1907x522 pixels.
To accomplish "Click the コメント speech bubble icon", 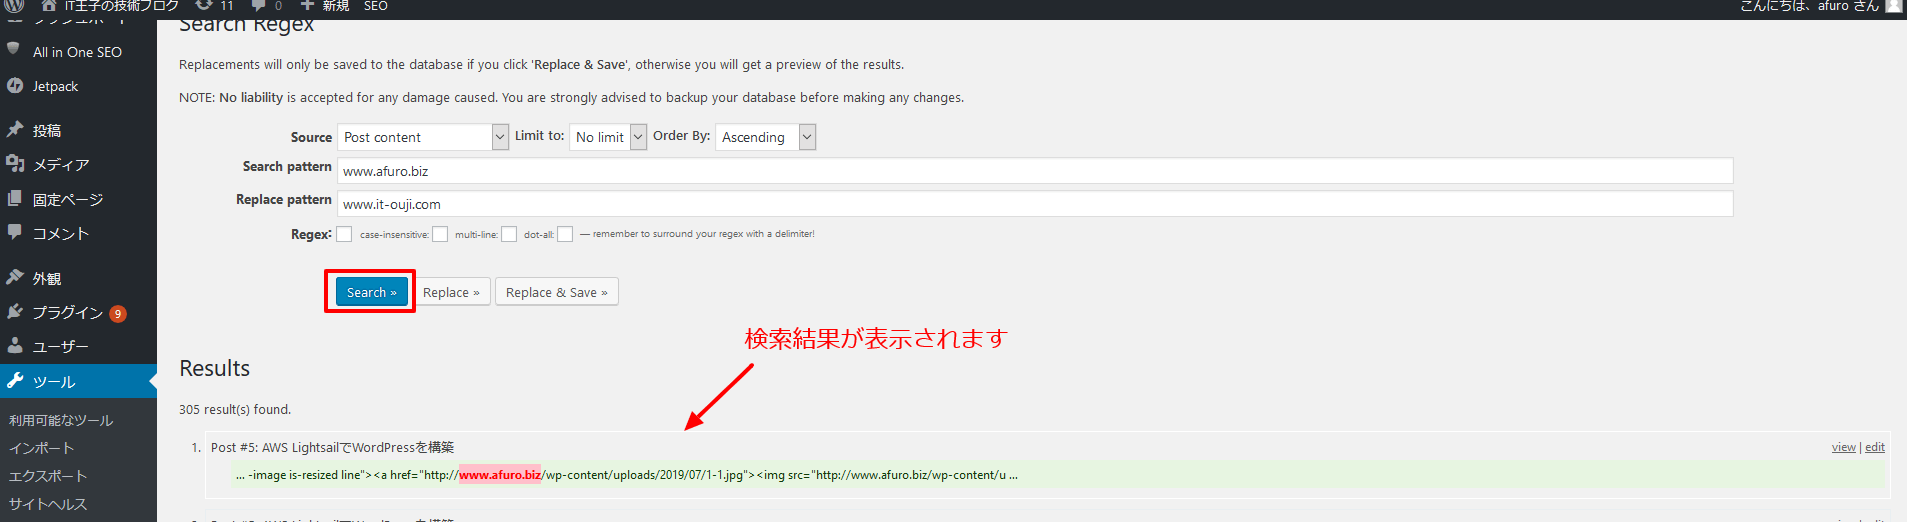I will (15, 233).
